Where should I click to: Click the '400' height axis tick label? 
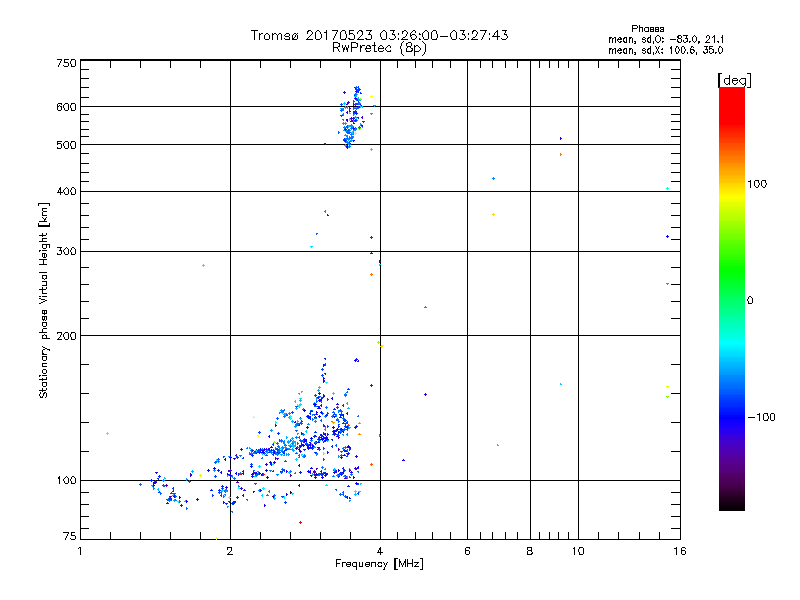coord(66,191)
